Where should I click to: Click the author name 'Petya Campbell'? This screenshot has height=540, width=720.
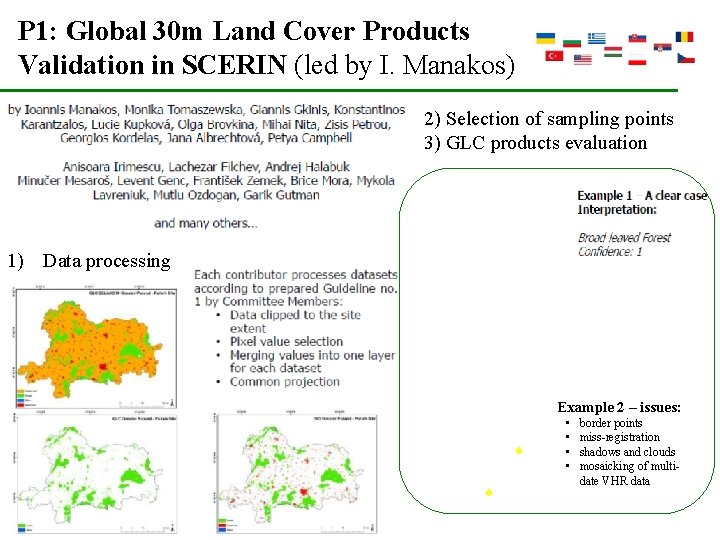click(310, 138)
